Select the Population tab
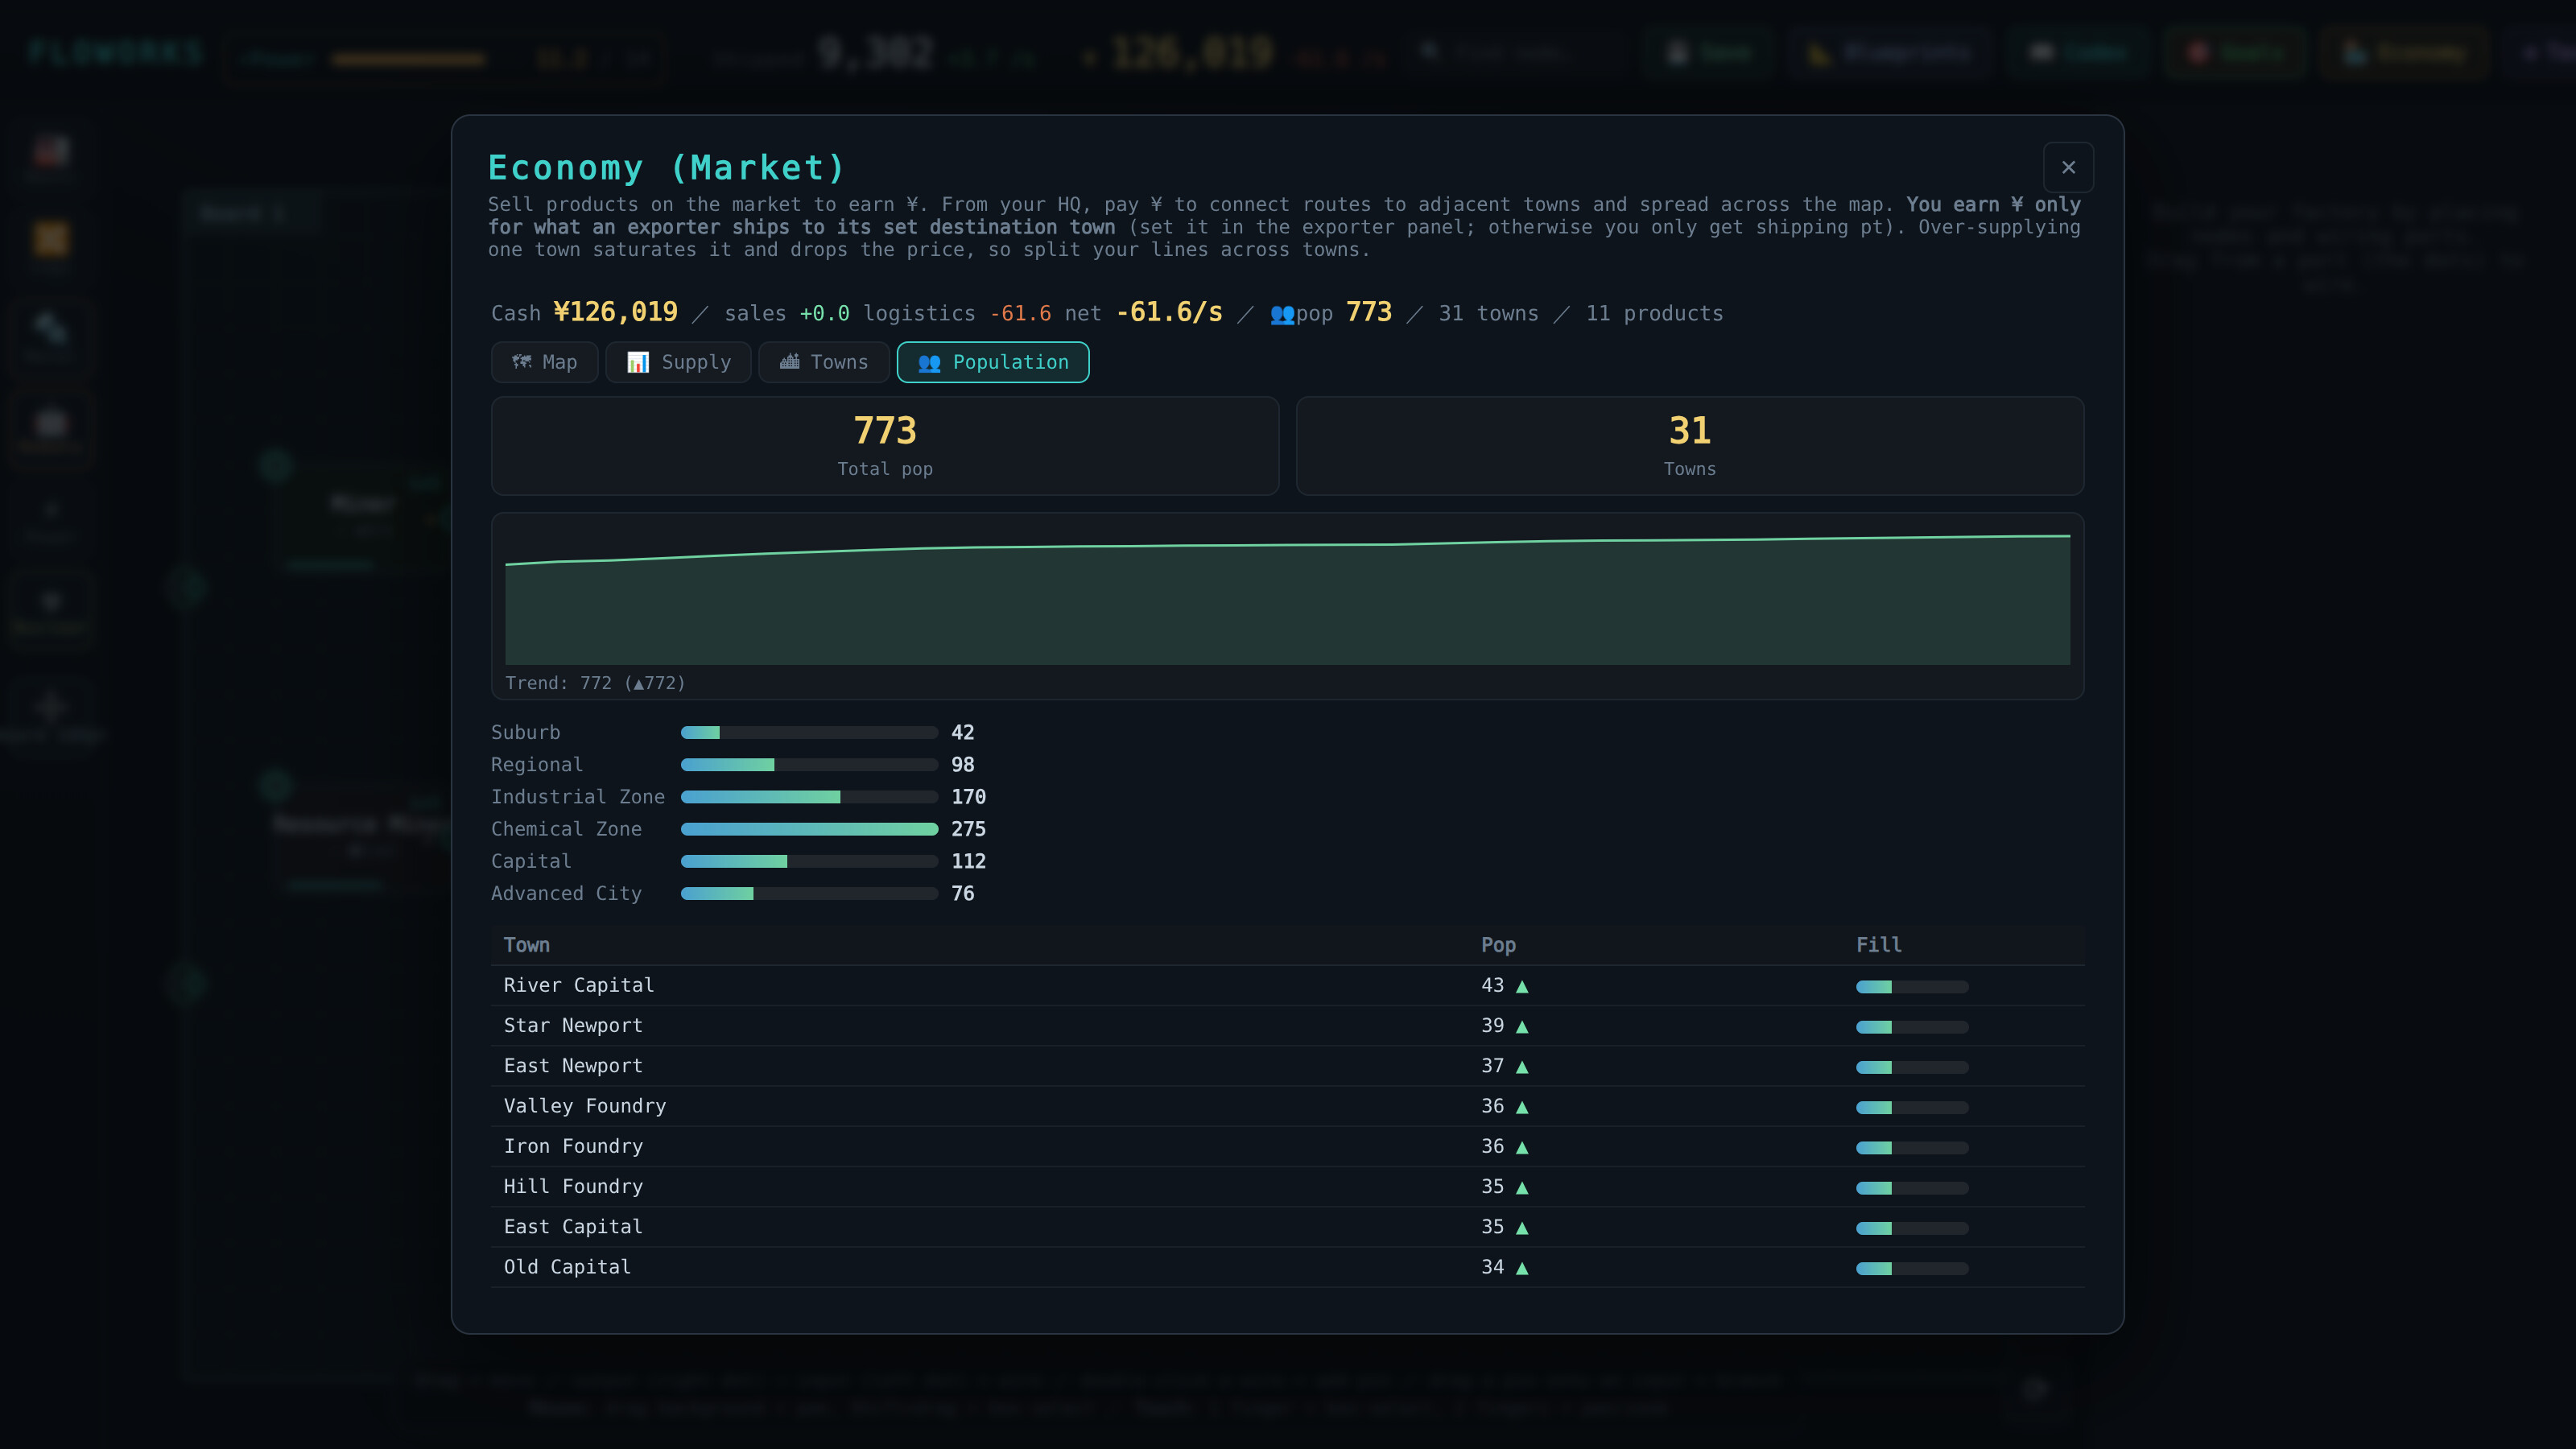2576x1449 pixels. tap(993, 362)
